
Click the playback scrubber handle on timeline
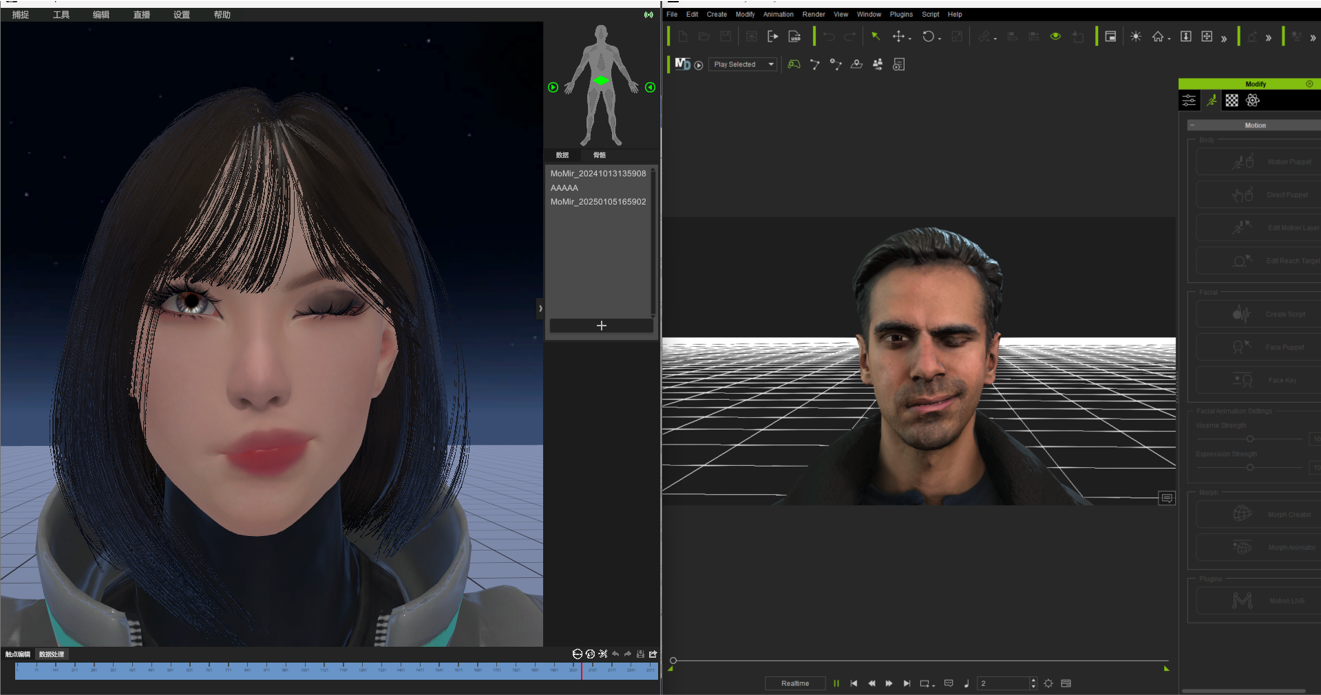(x=673, y=660)
